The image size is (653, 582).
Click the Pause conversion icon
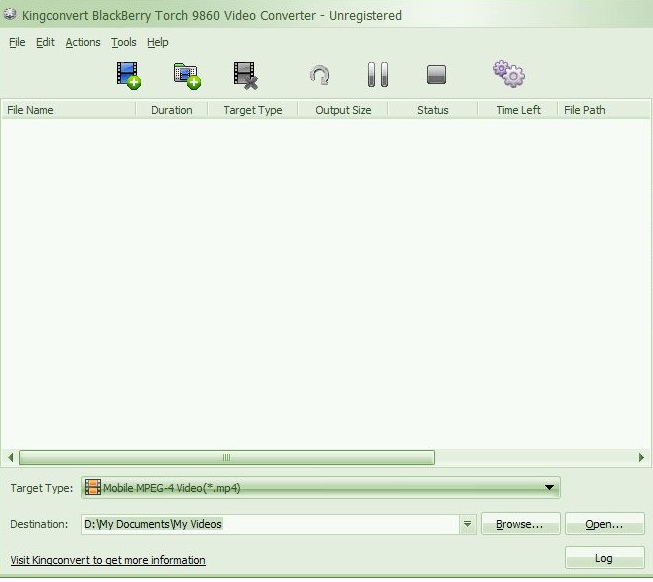pyautogui.click(x=378, y=75)
